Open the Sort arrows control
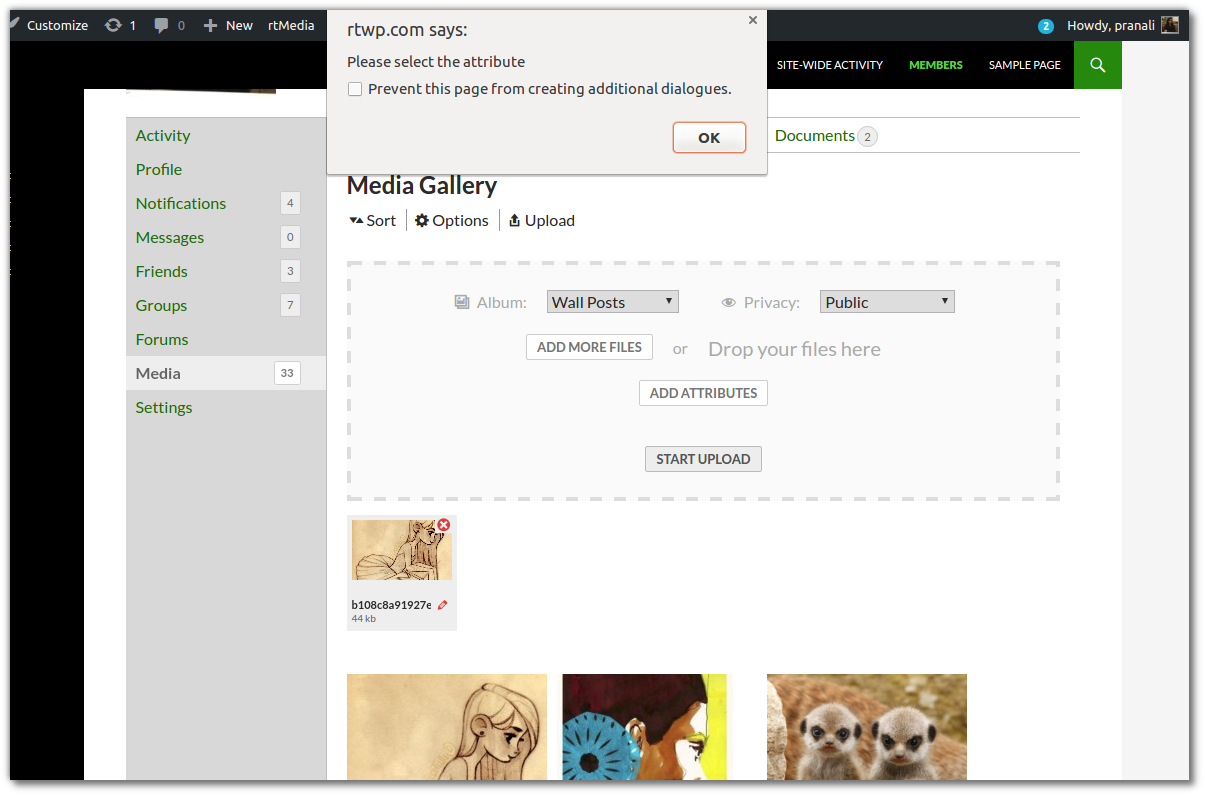The width and height of the screenshot is (1205, 796). pyautogui.click(x=372, y=221)
